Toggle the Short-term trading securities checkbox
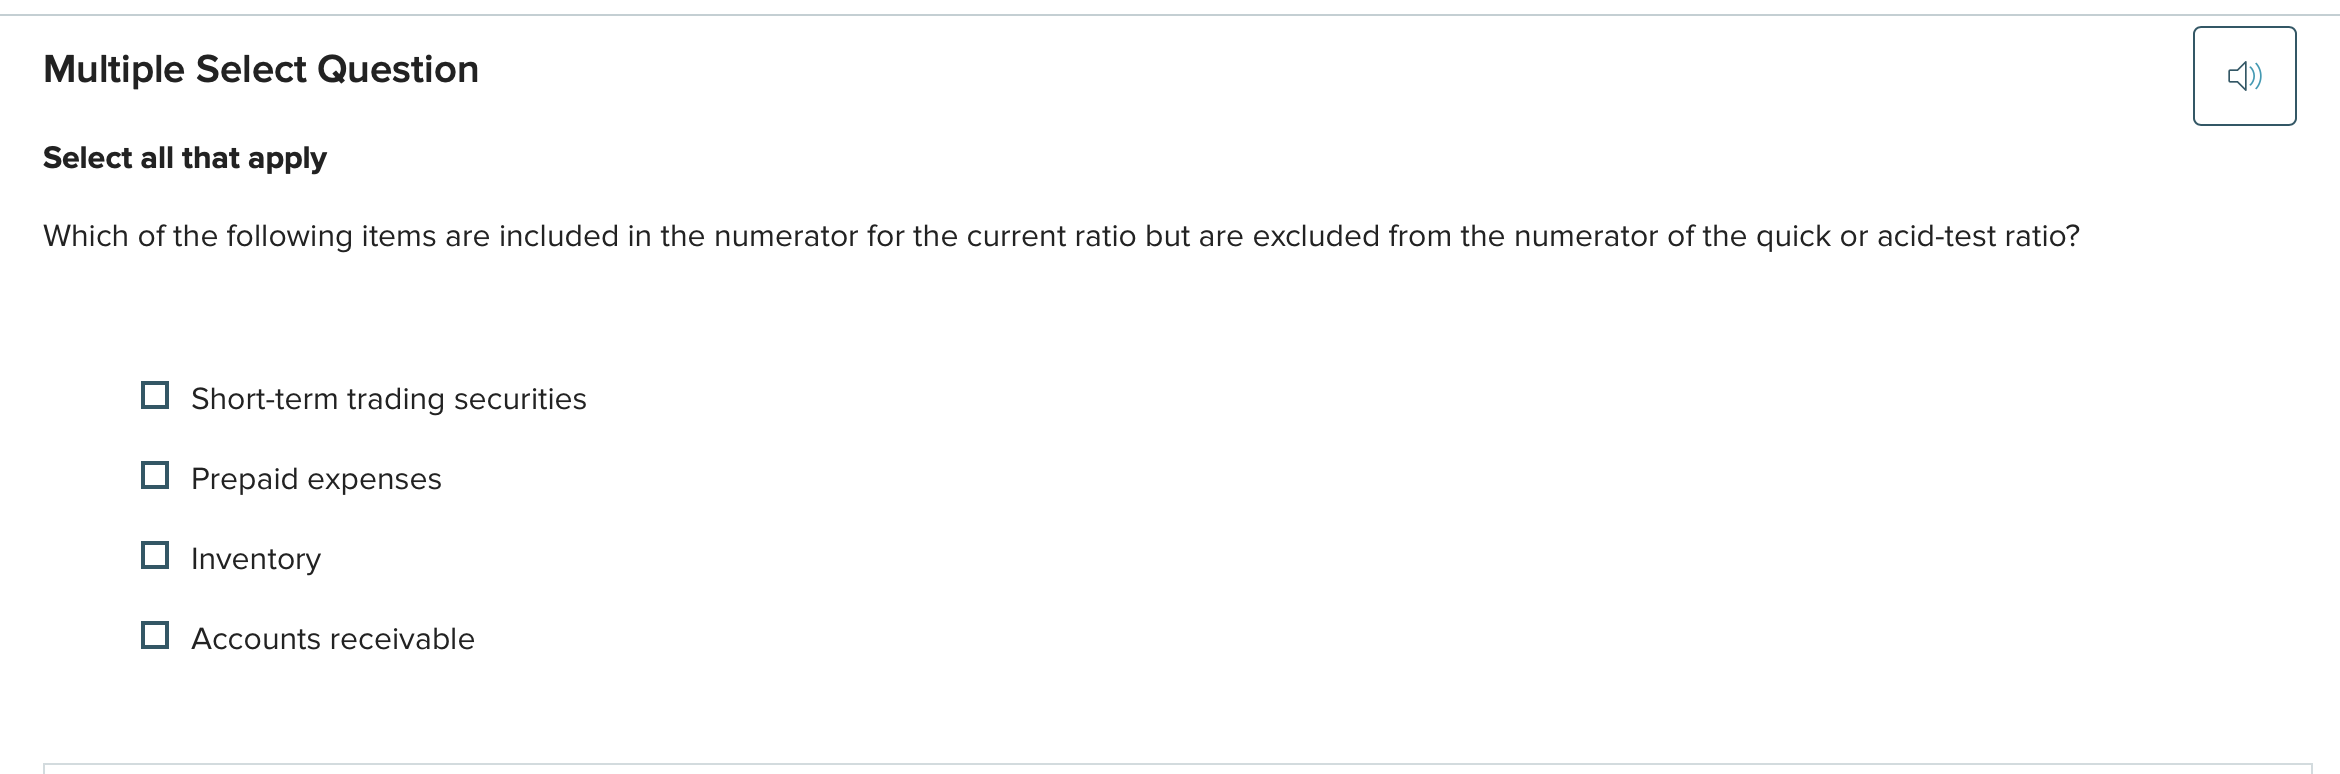 (155, 395)
